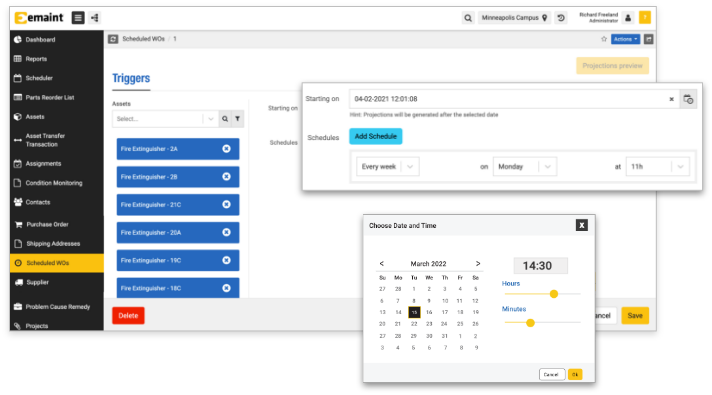The width and height of the screenshot is (712, 395).
Task: Select March 22 in the calendar
Action: [x=414, y=324]
